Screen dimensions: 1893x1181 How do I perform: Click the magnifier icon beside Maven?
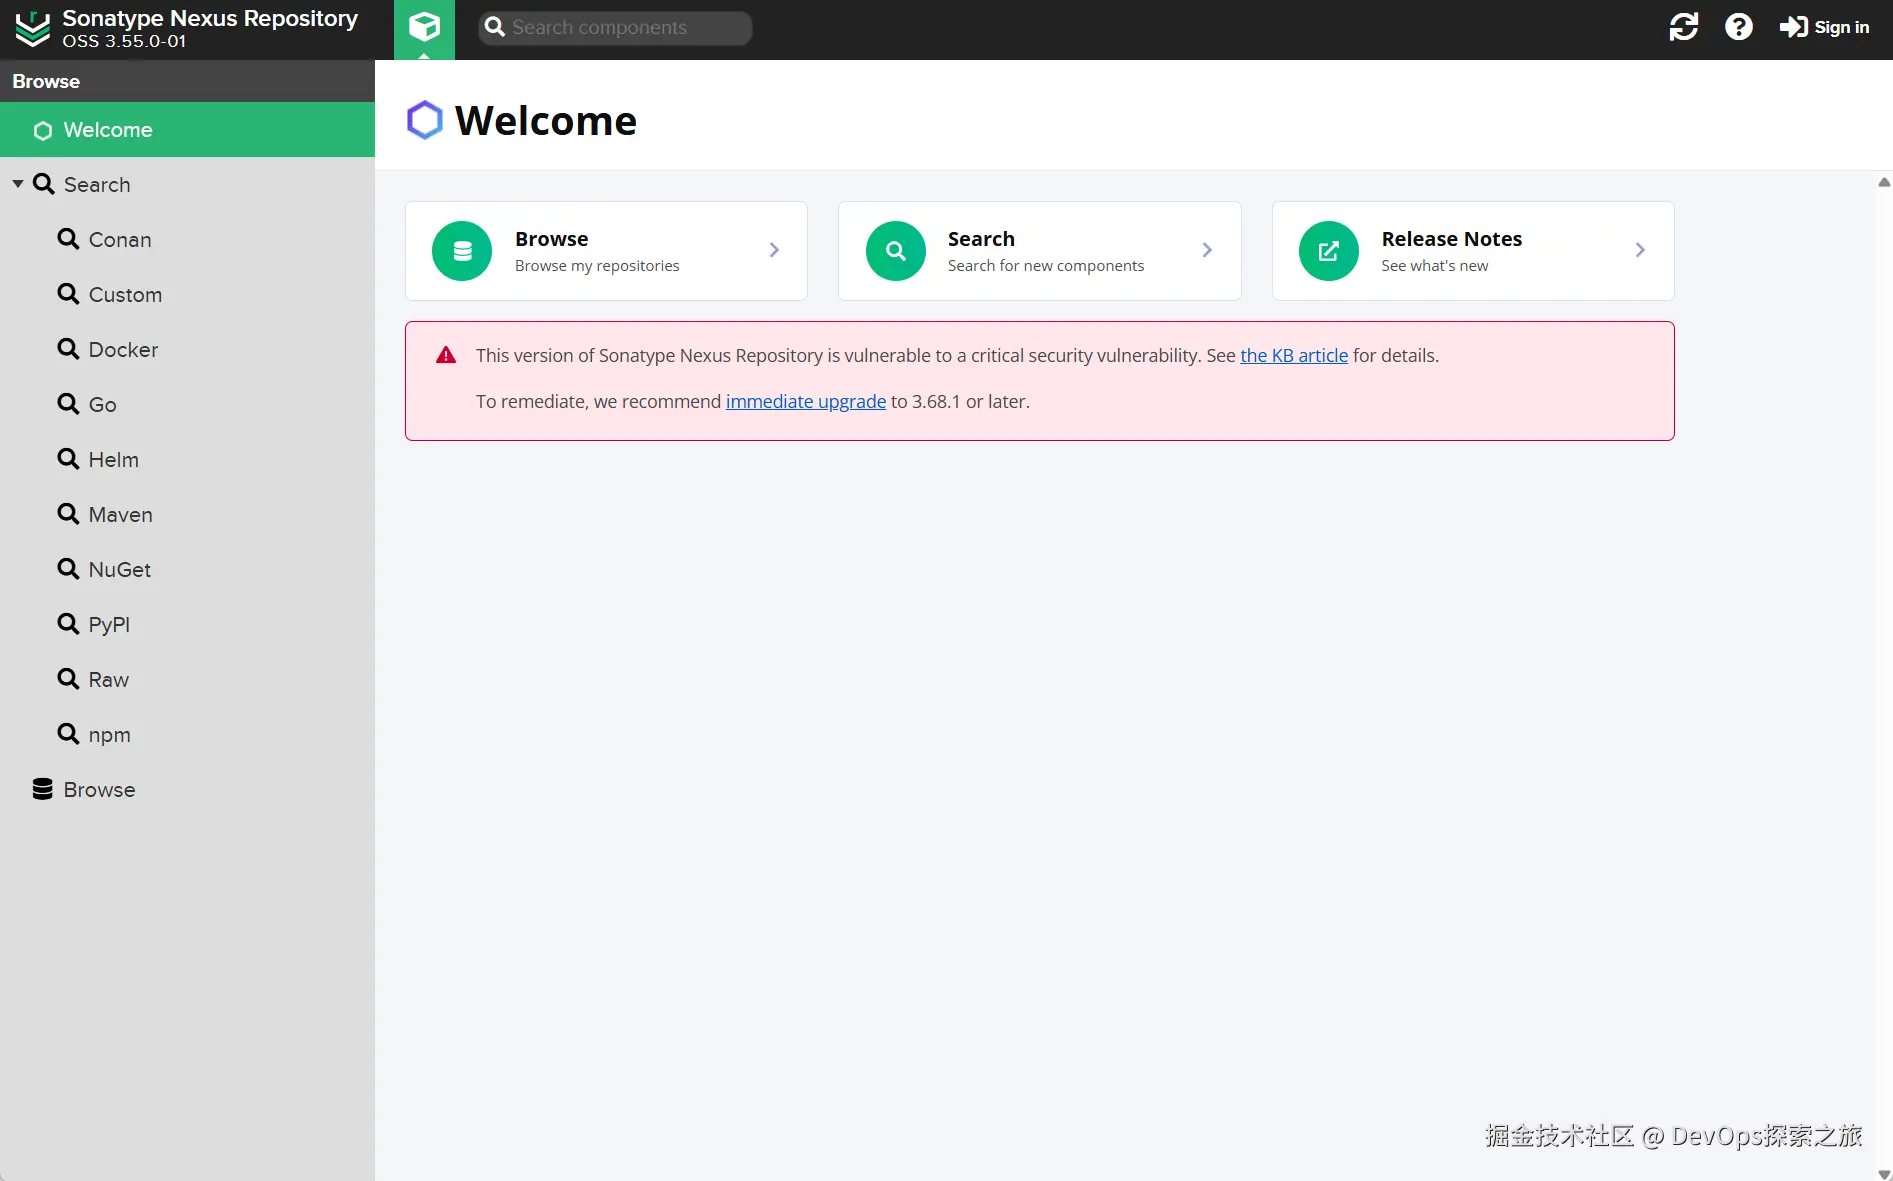click(x=68, y=513)
